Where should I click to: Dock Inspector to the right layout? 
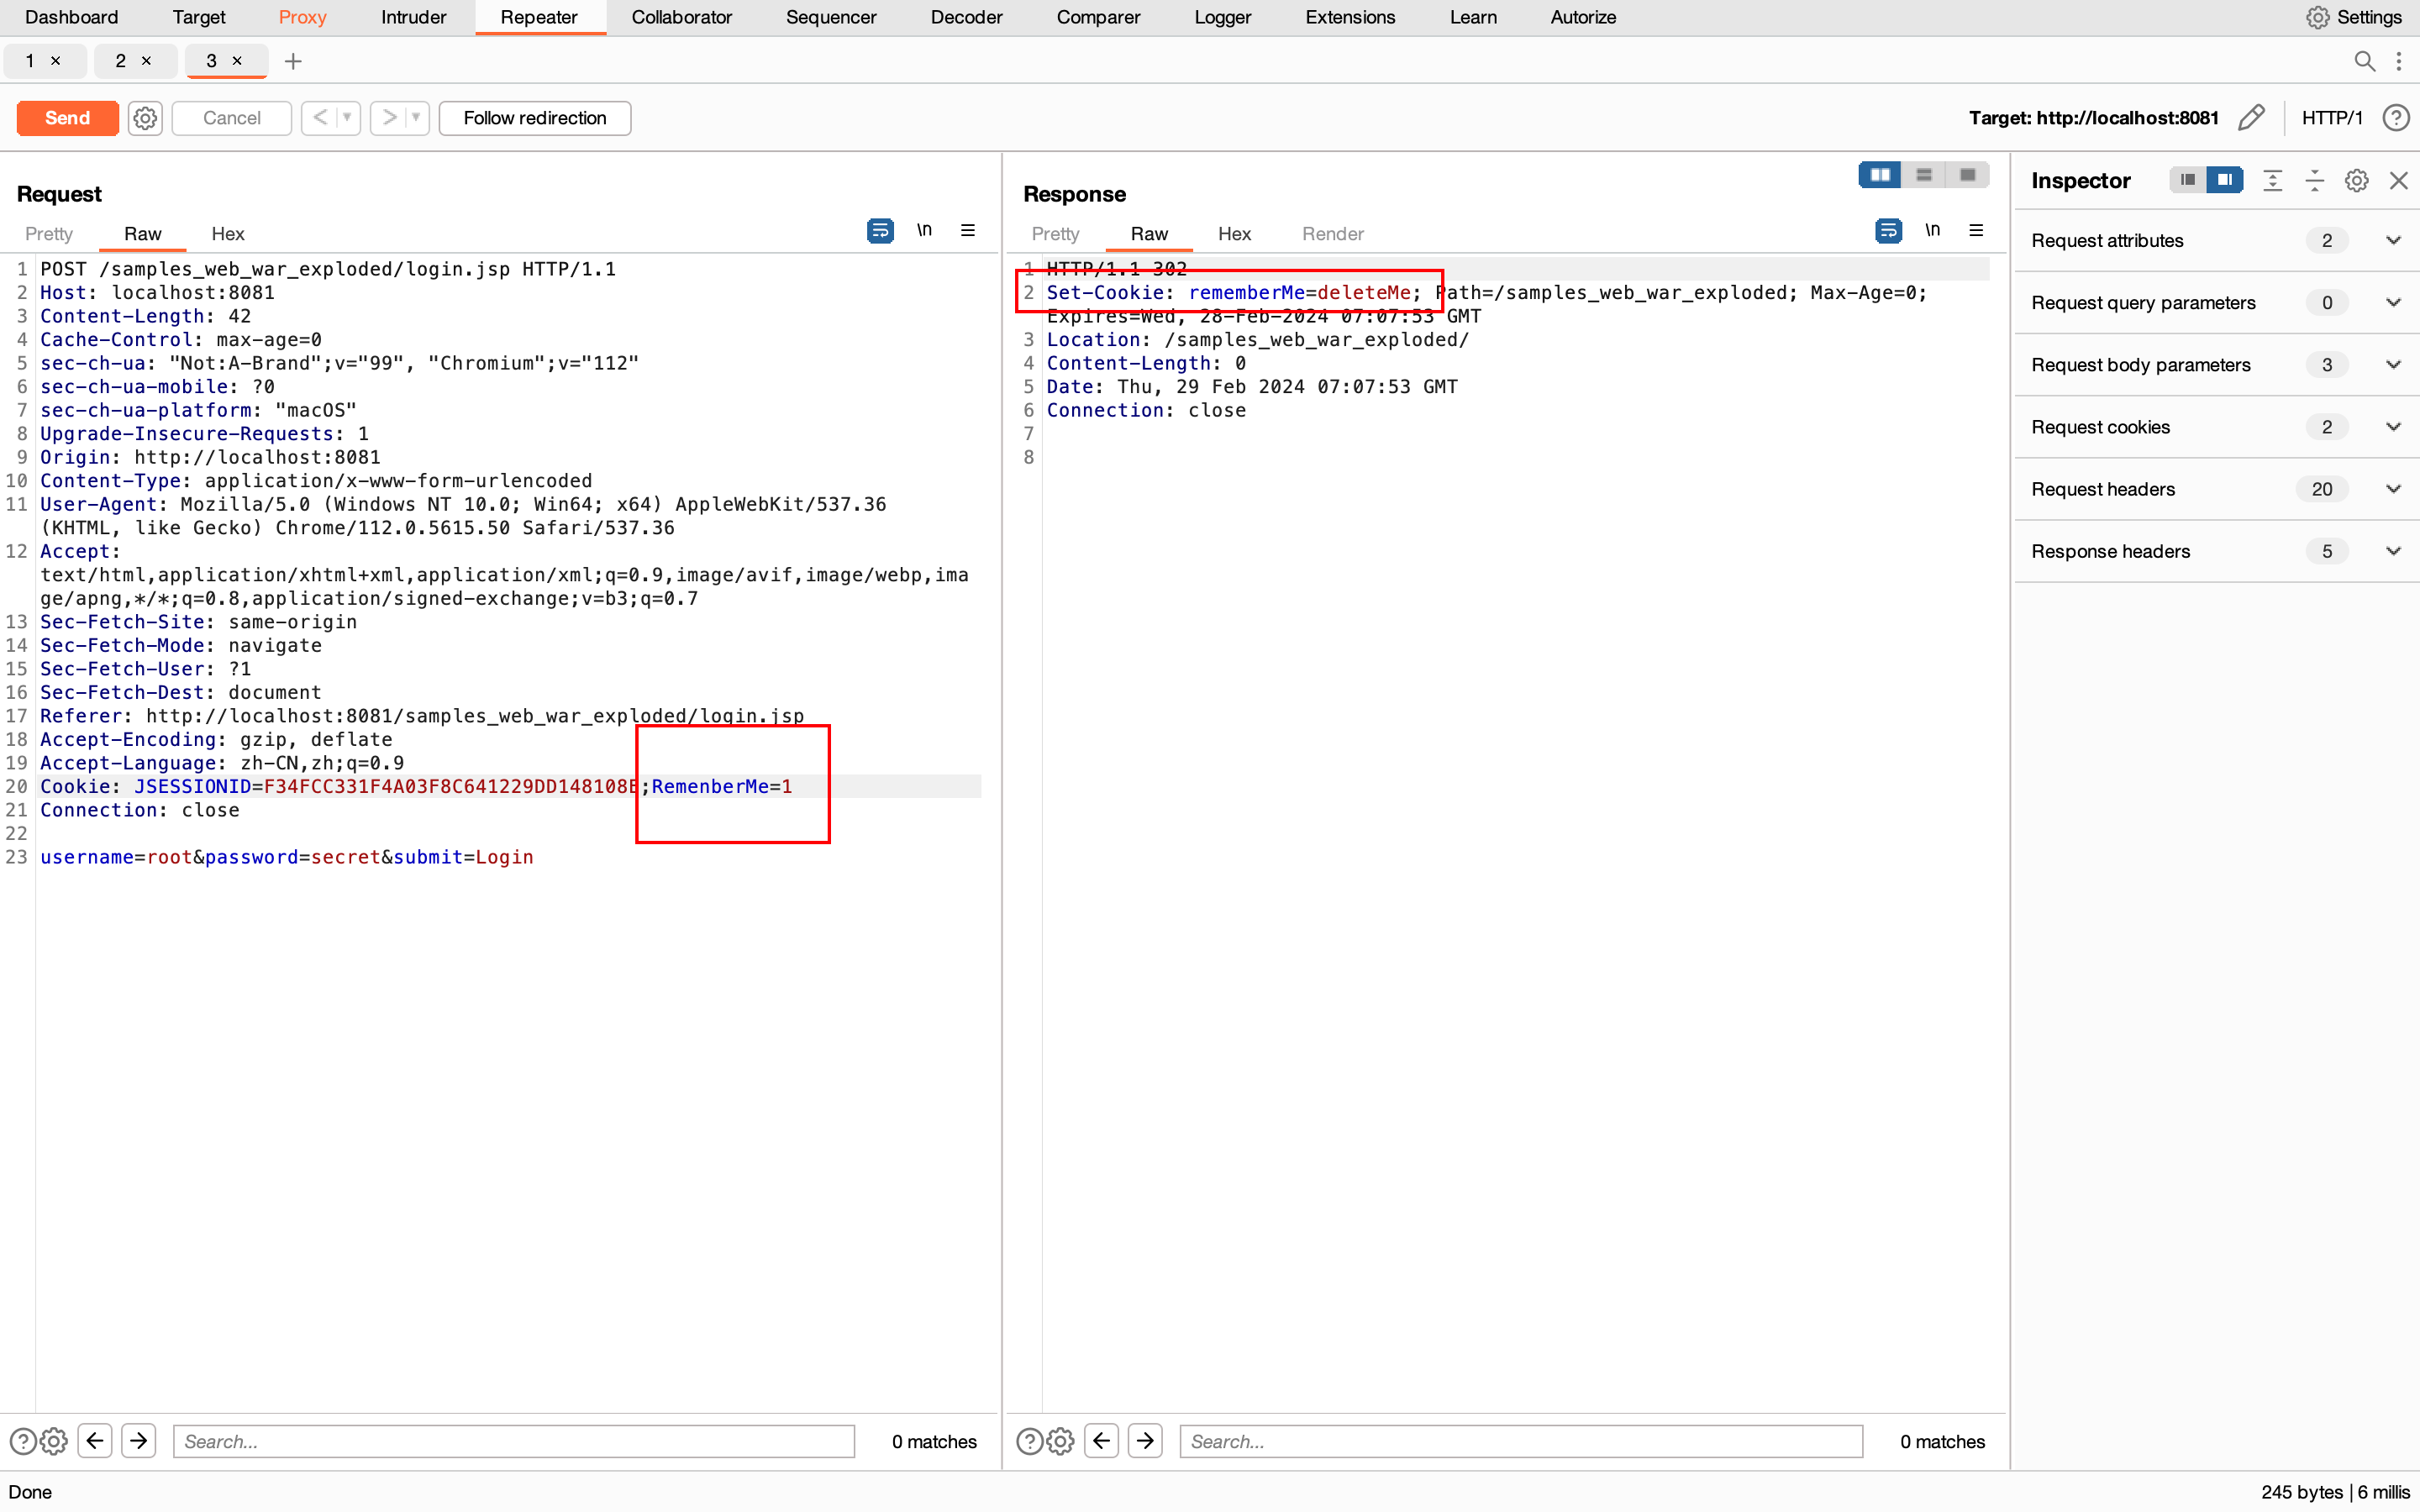[2225, 180]
